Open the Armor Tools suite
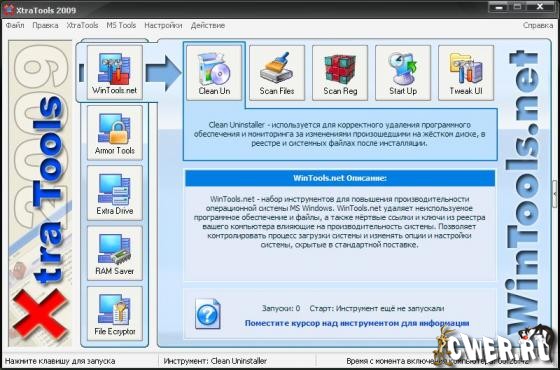This screenshot has width=560, height=370. [115, 132]
